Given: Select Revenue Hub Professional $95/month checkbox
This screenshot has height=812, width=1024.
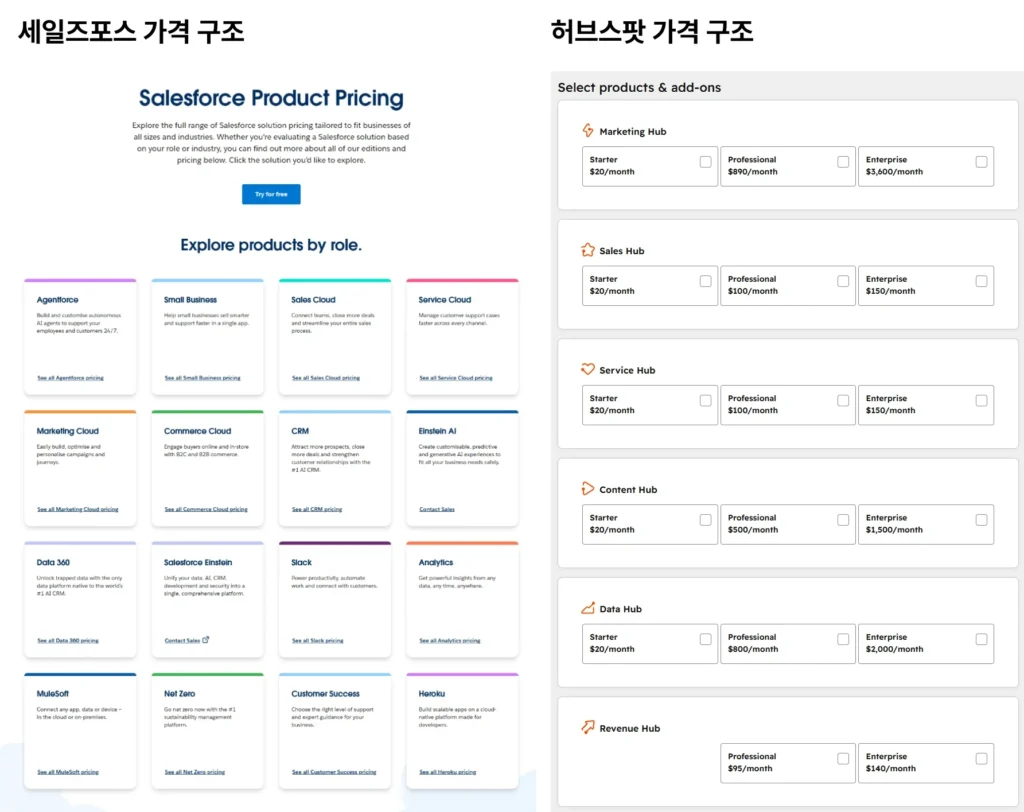Looking at the screenshot, I should click(843, 758).
